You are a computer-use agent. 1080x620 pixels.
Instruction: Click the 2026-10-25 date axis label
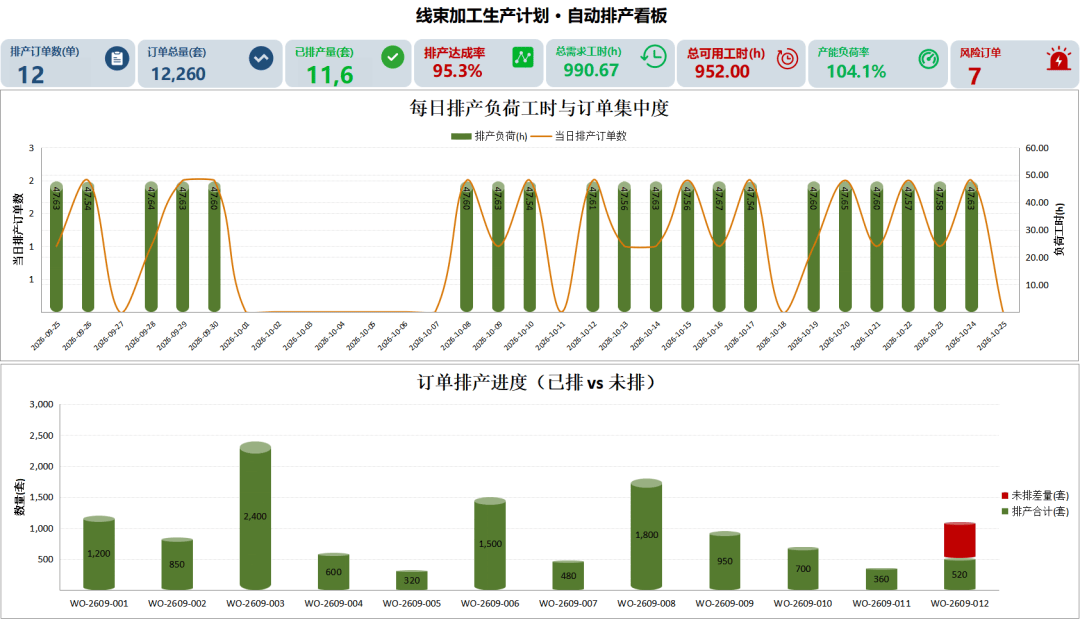pyautogui.click(x=992, y=336)
